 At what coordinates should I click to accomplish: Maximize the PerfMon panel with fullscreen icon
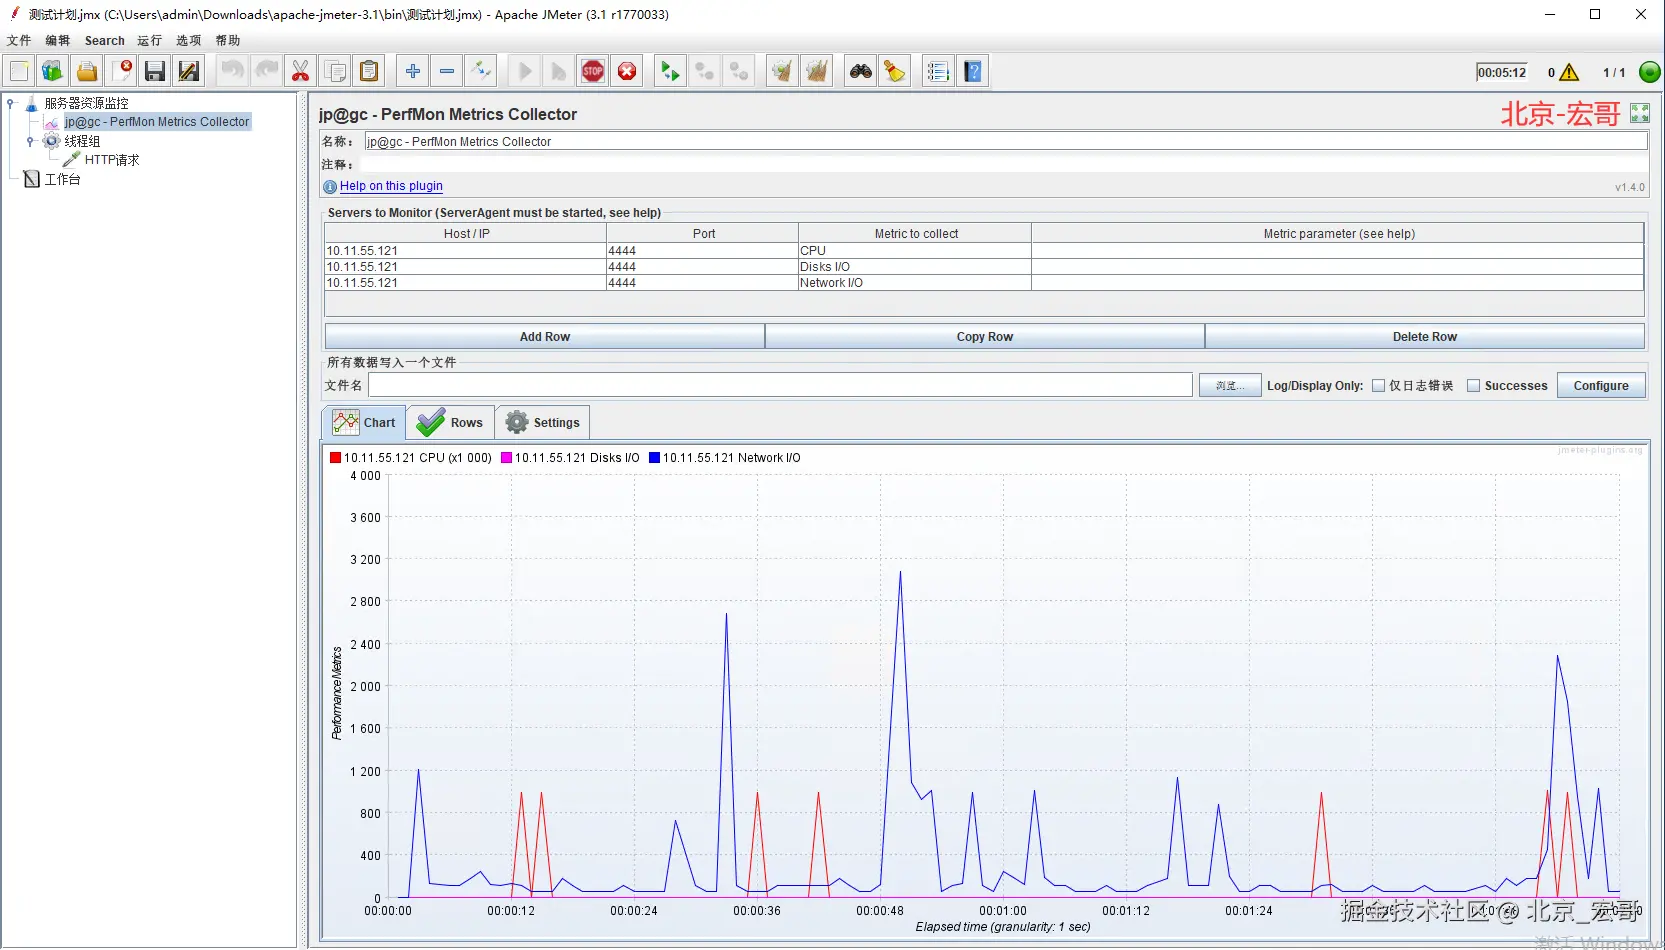pyautogui.click(x=1640, y=113)
